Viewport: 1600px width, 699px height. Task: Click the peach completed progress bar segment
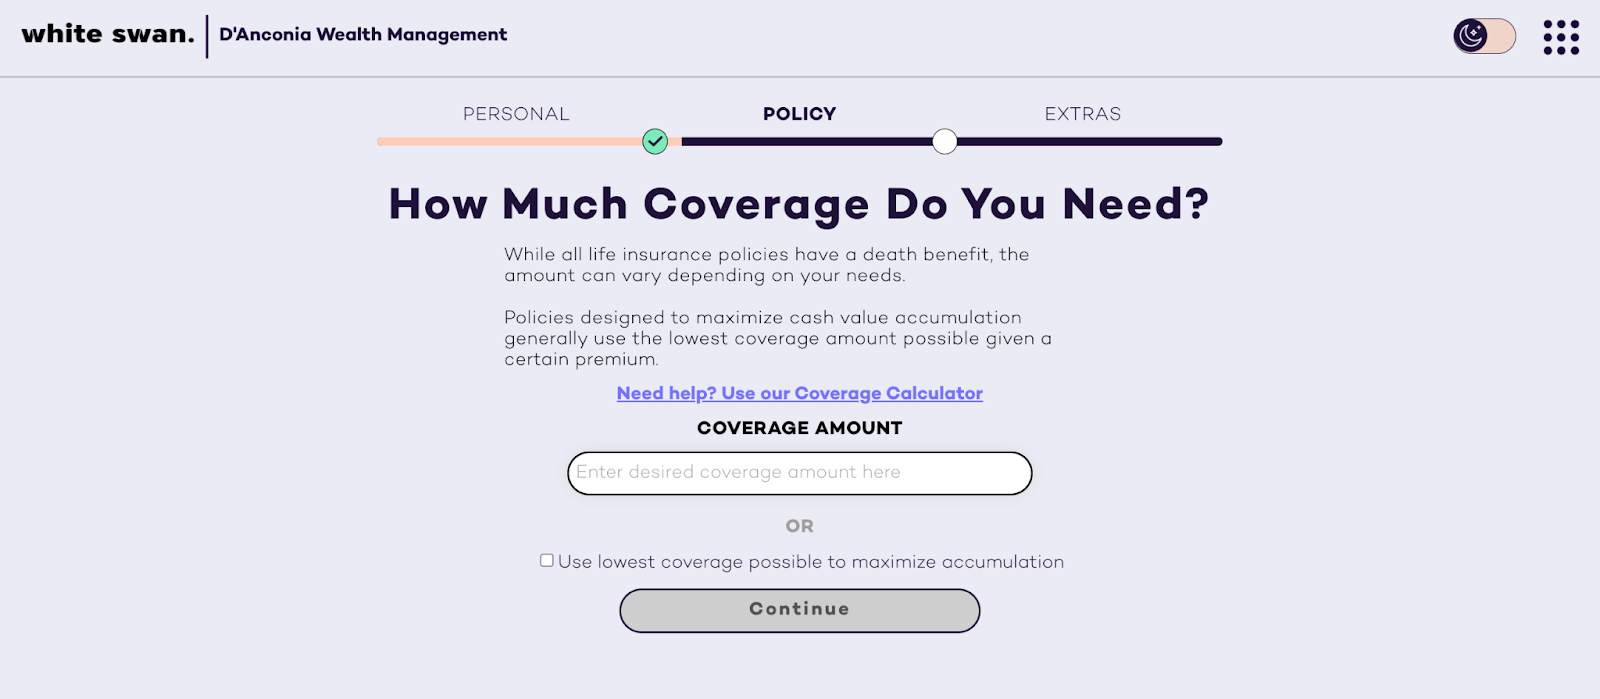510,142
